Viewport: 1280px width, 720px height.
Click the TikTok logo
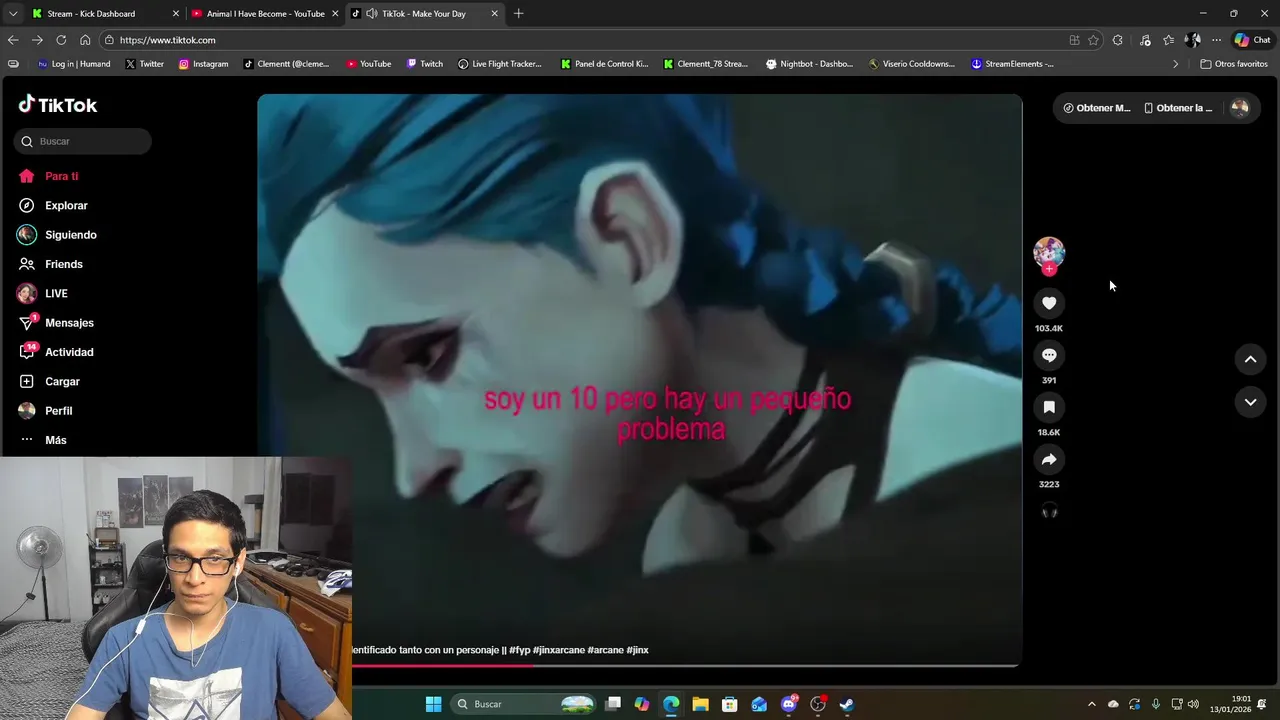[57, 105]
